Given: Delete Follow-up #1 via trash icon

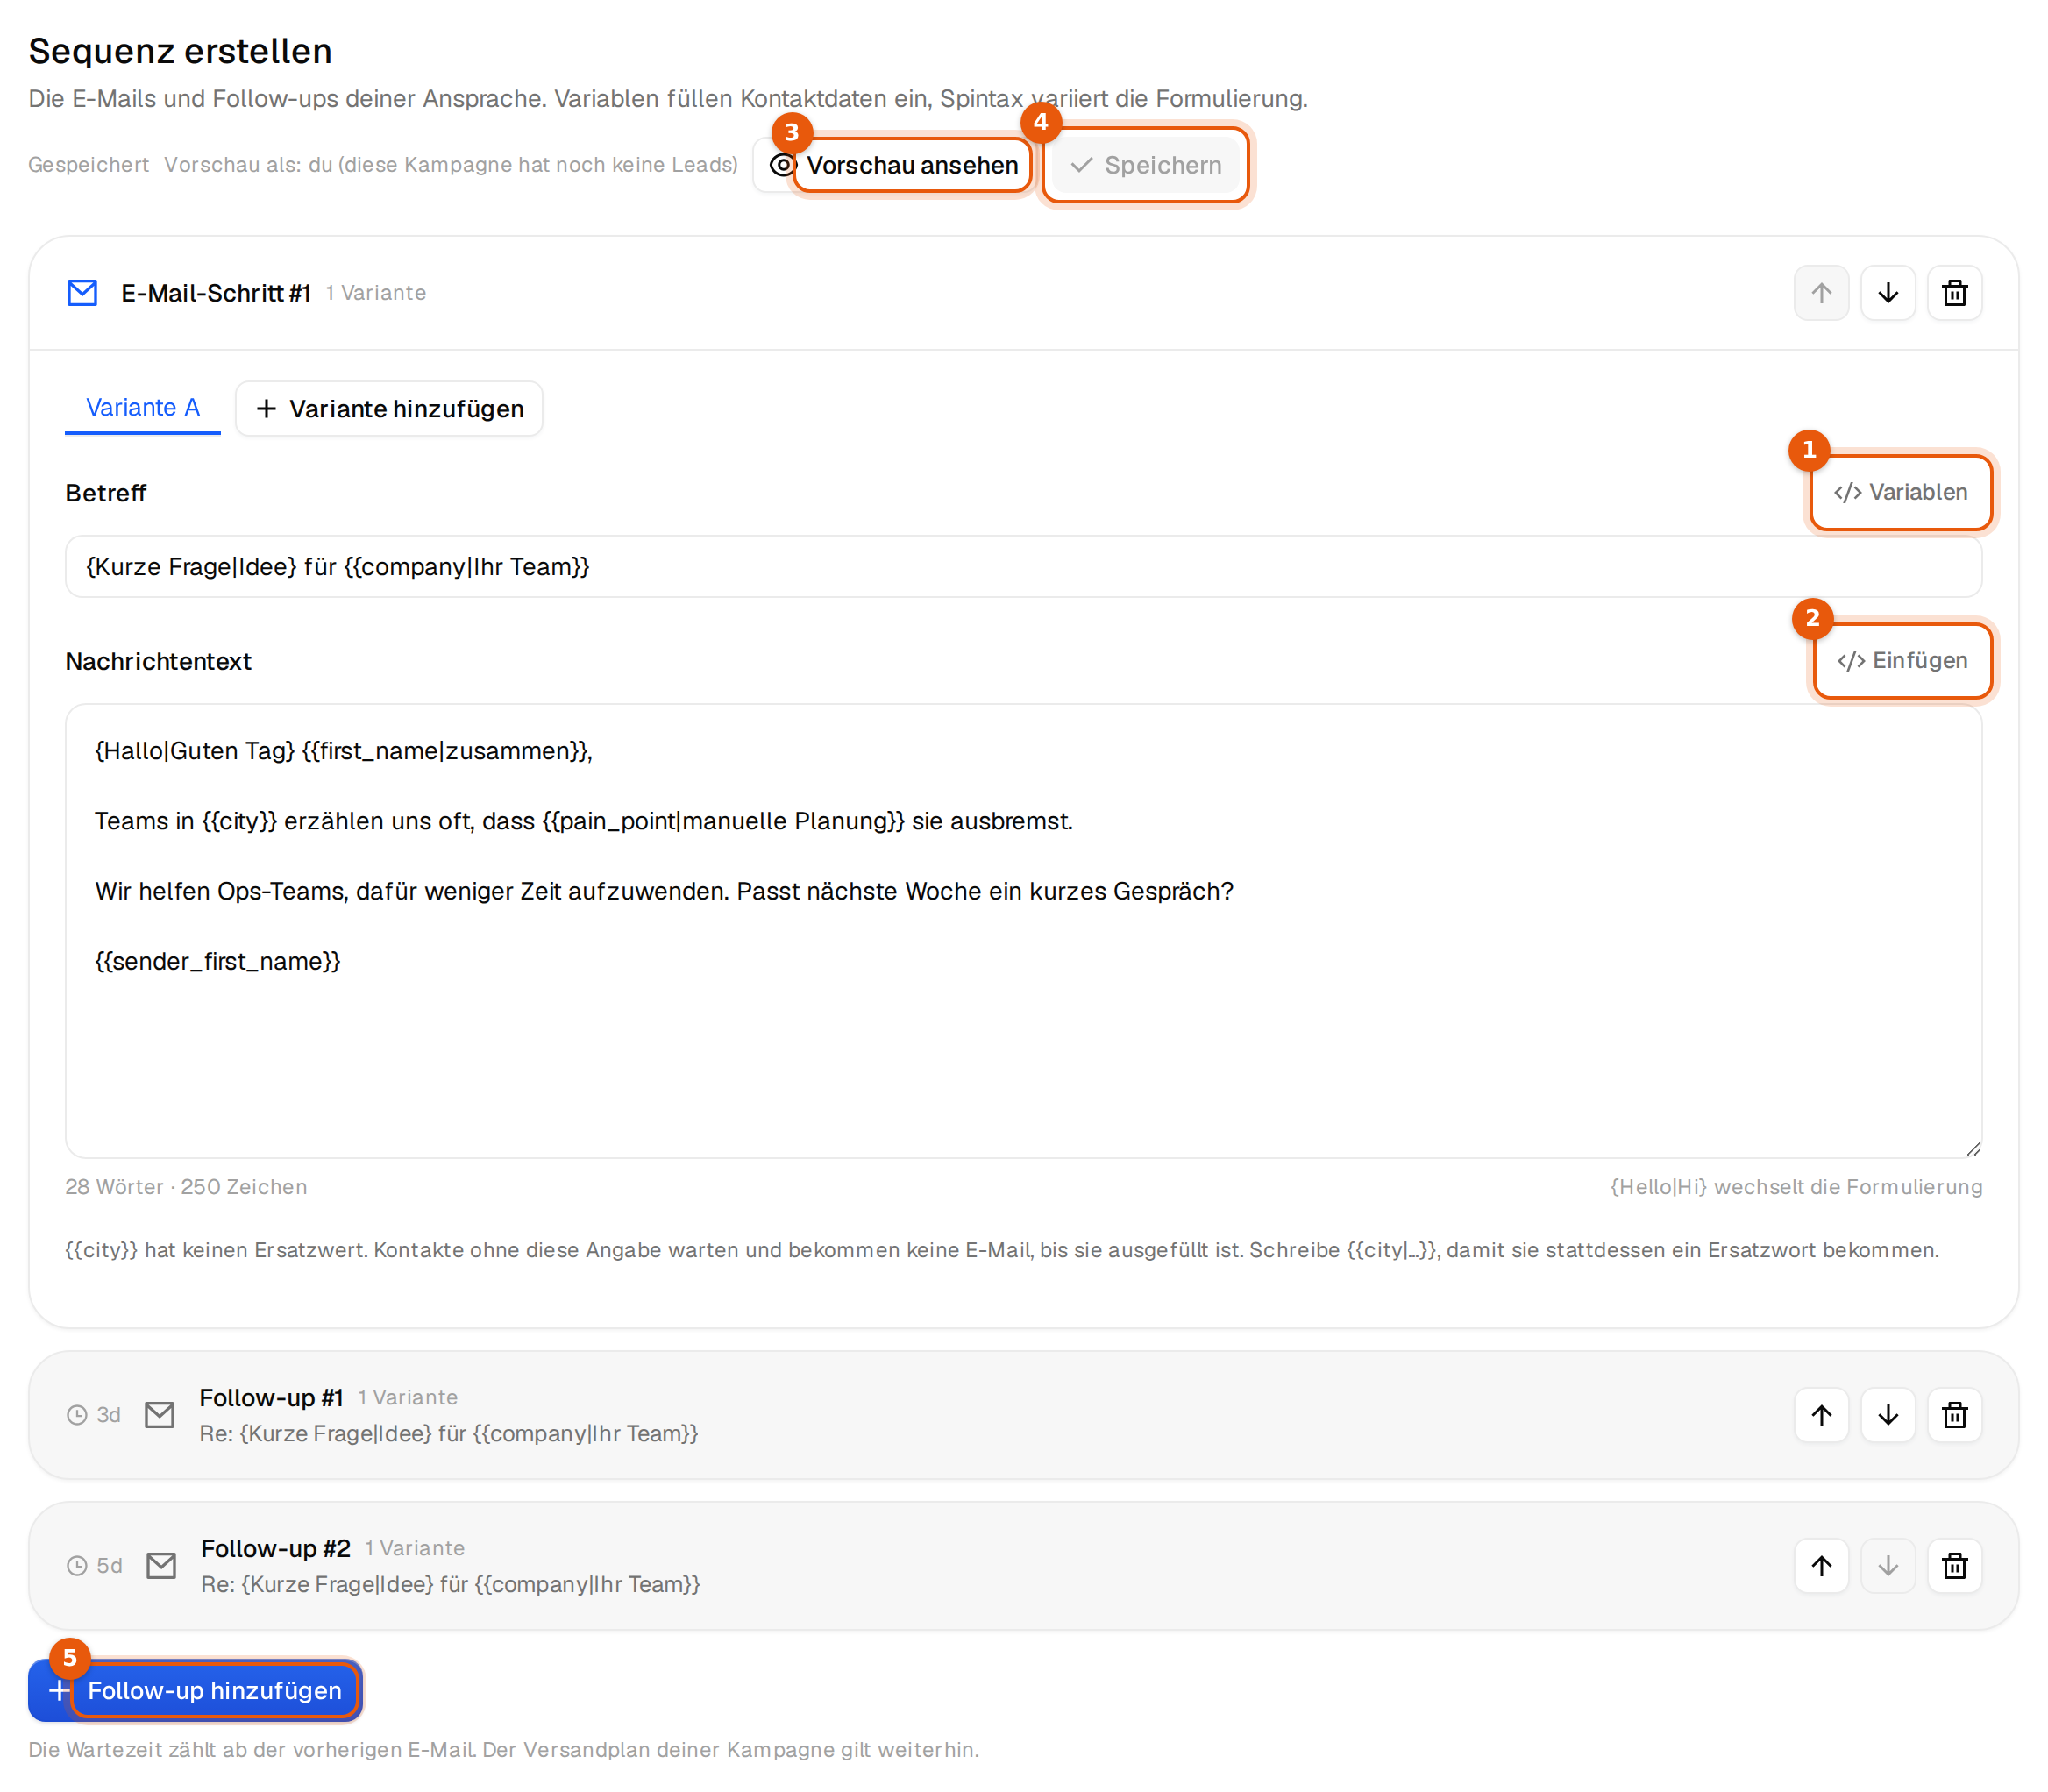Looking at the screenshot, I should (x=1955, y=1415).
